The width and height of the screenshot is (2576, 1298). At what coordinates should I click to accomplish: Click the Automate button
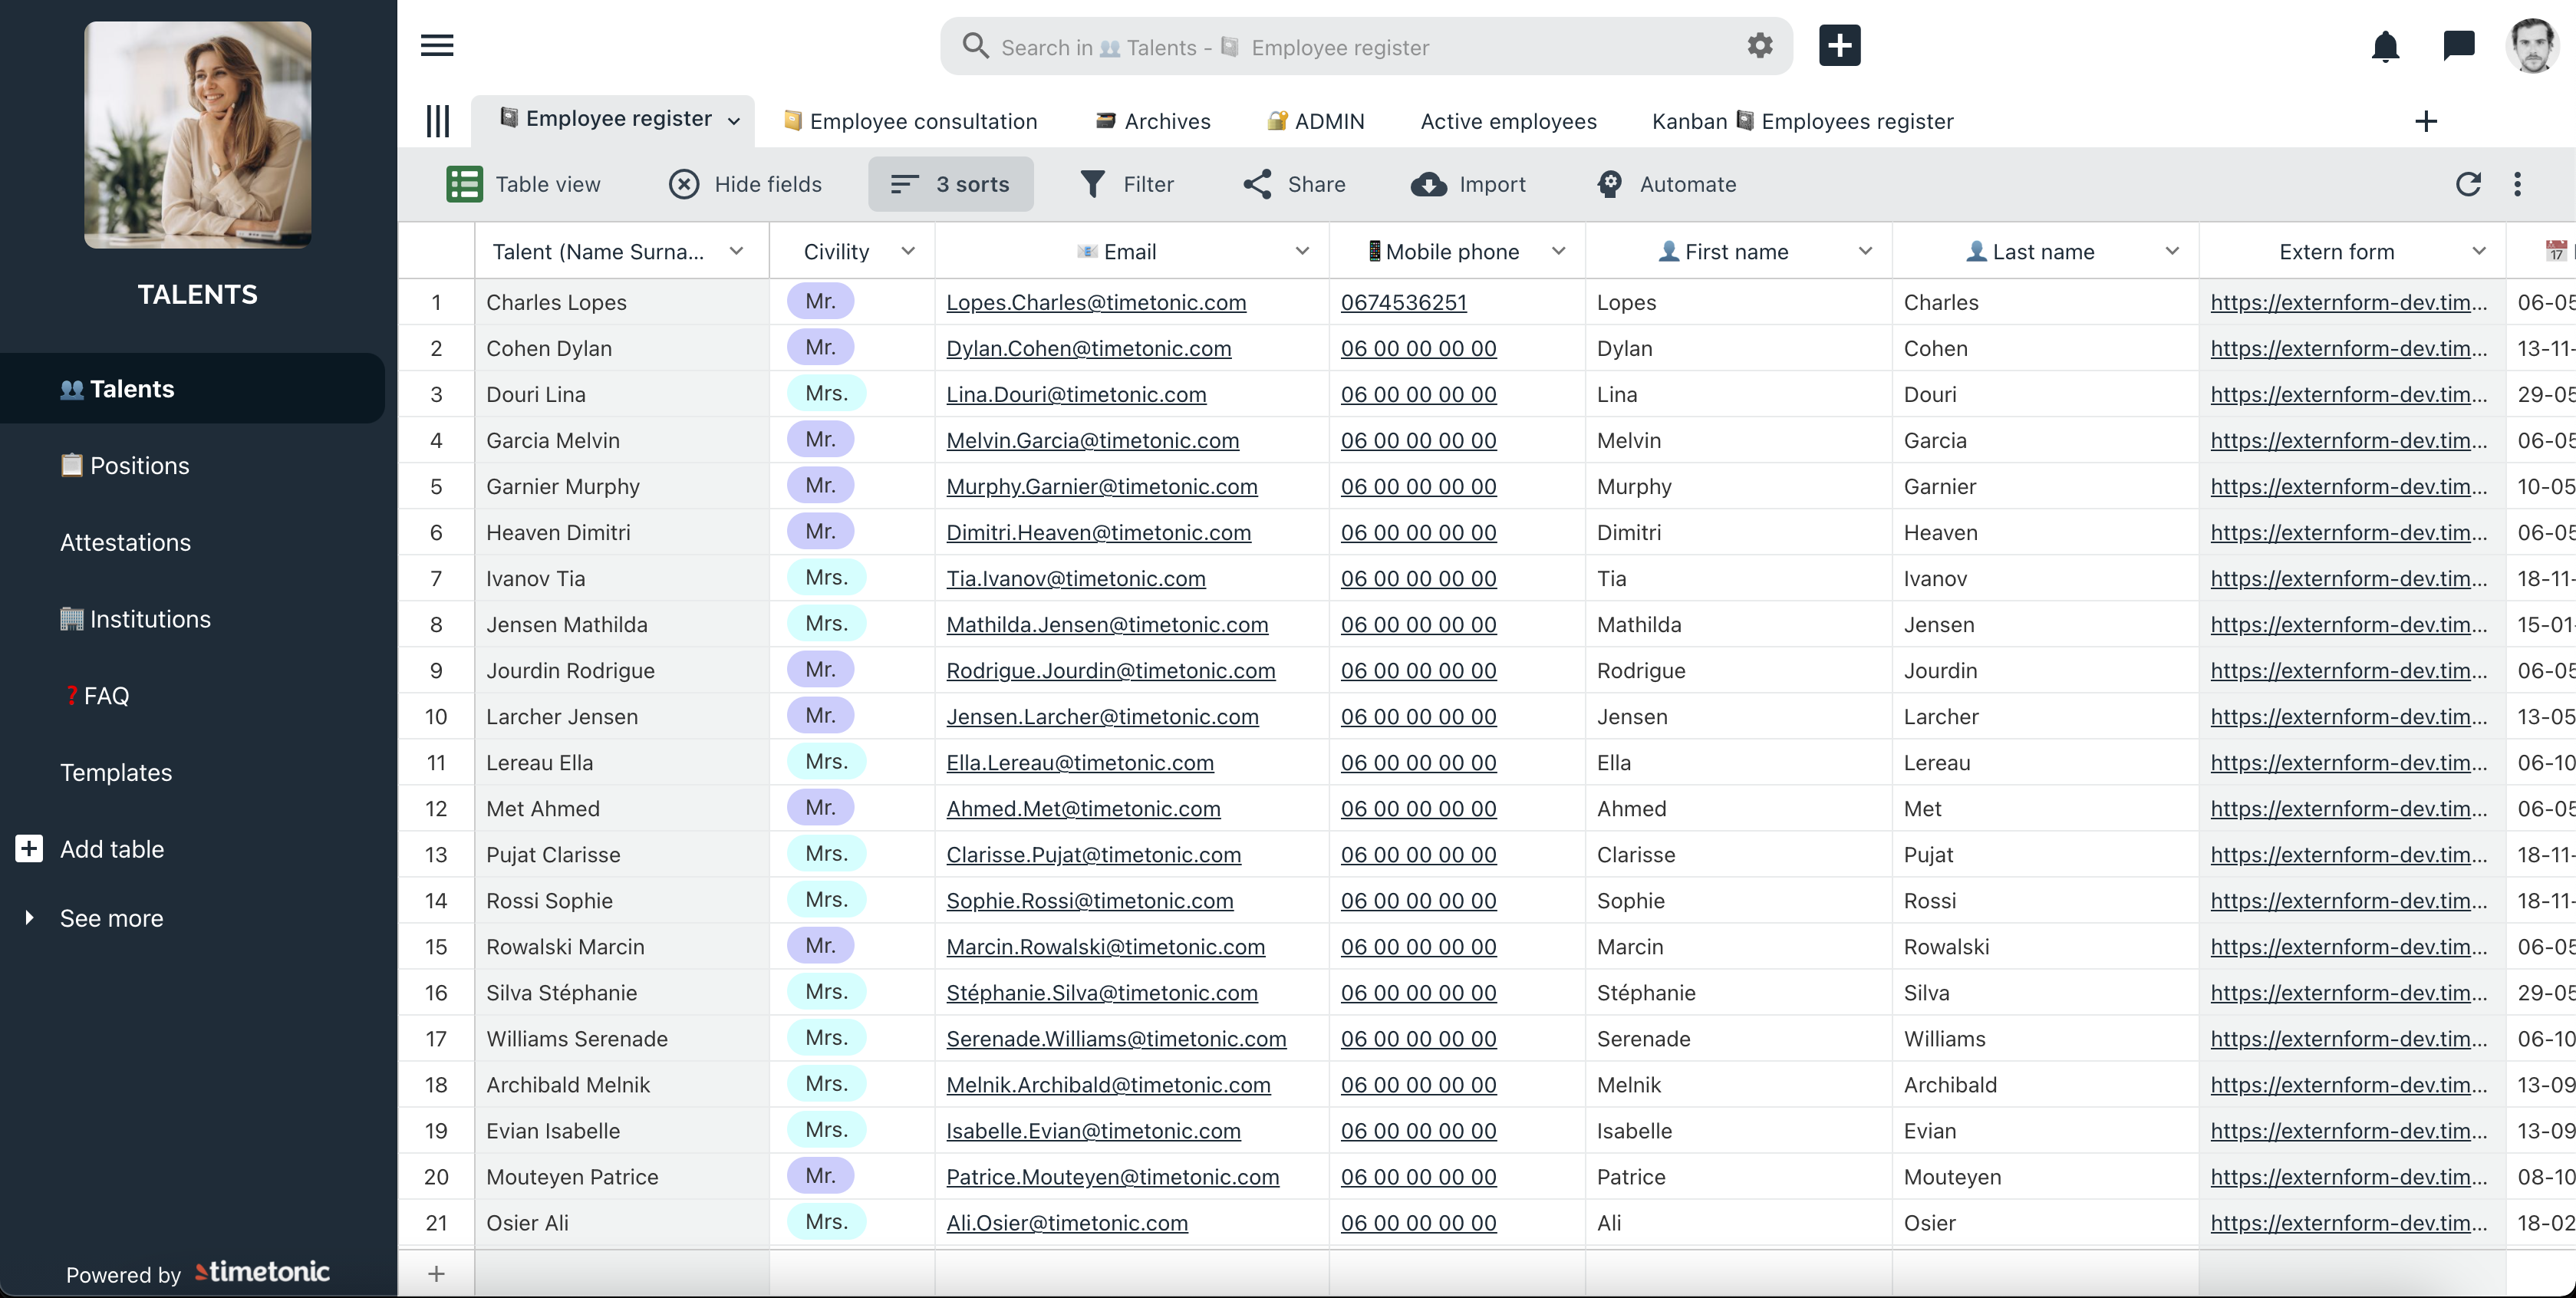point(1666,184)
